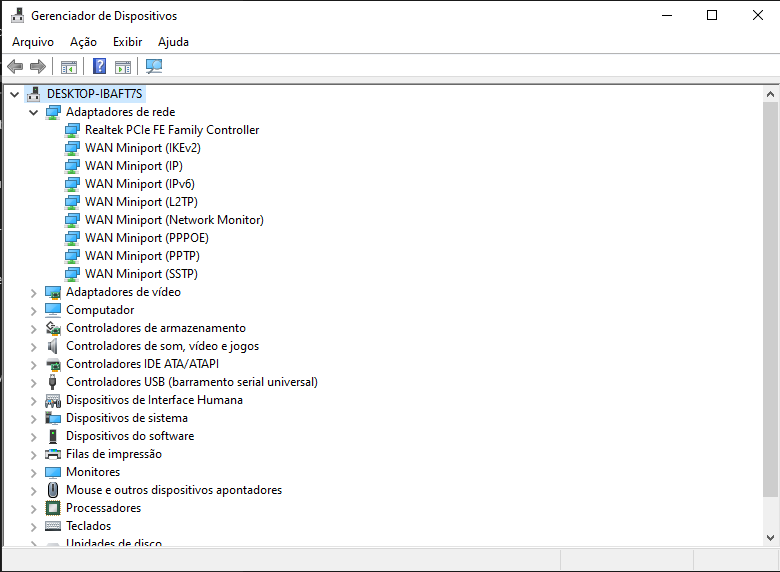780x572 pixels.
Task: Open the Ajuda menu
Action: click(173, 42)
